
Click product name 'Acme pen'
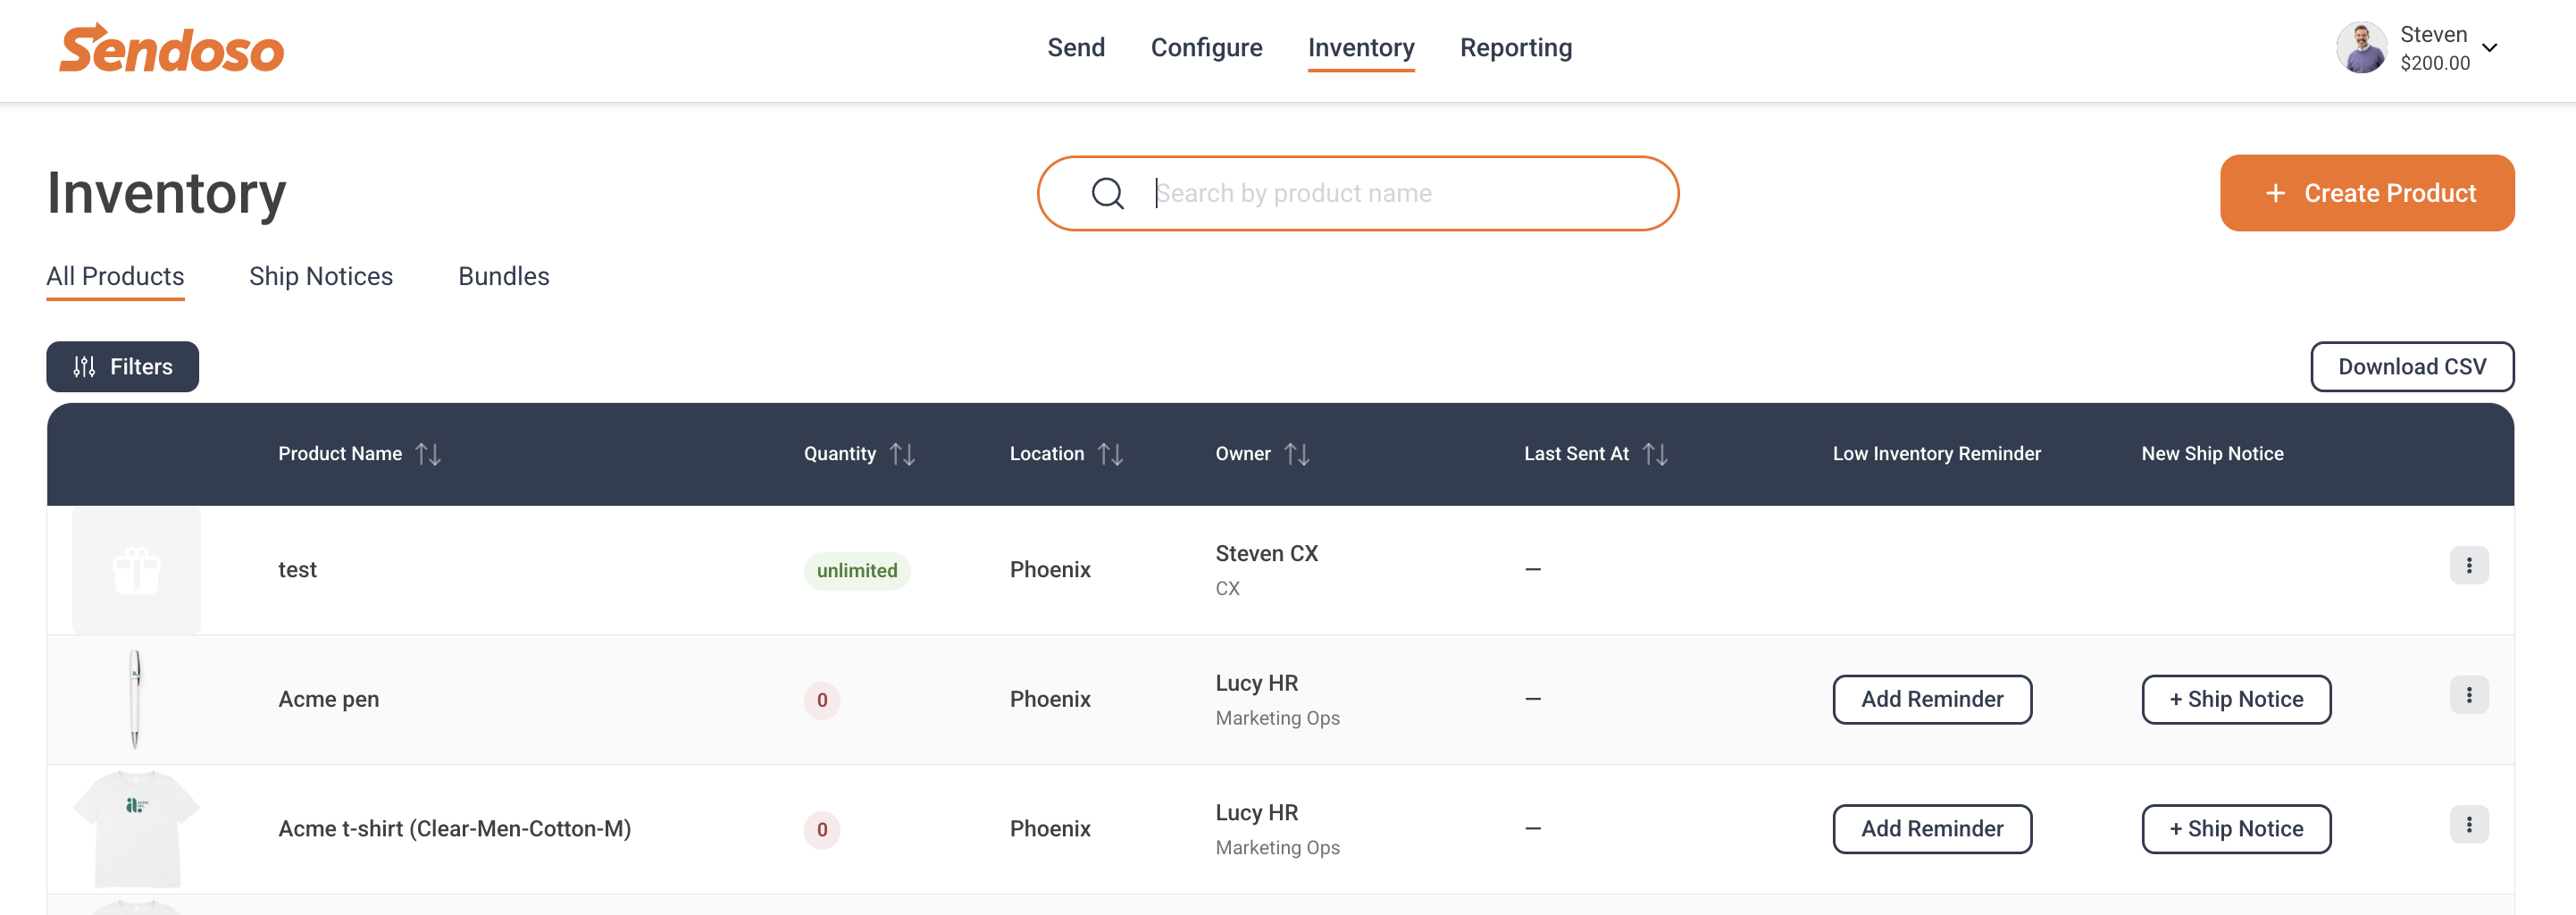click(x=328, y=699)
